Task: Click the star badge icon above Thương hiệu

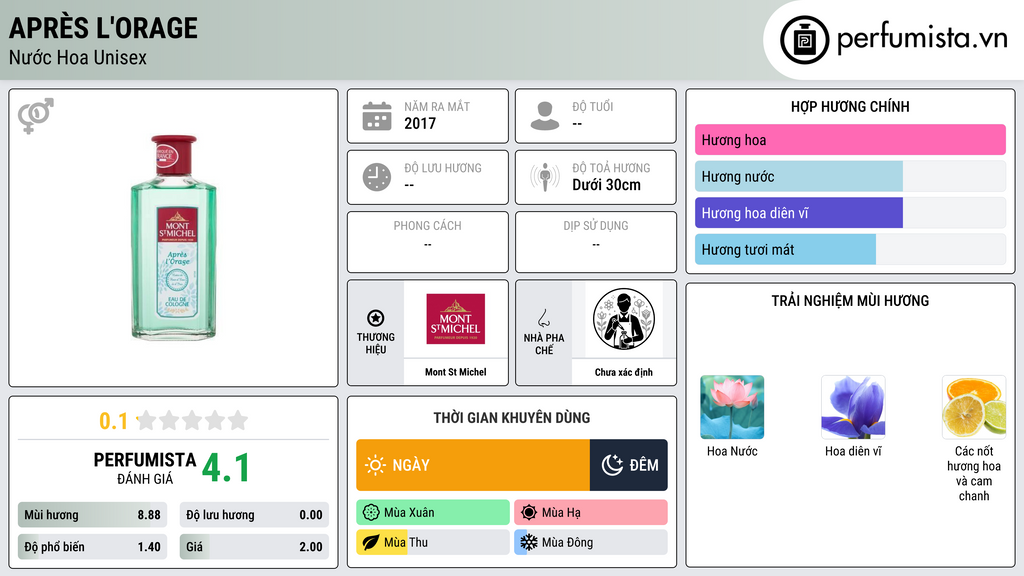Action: [x=376, y=318]
